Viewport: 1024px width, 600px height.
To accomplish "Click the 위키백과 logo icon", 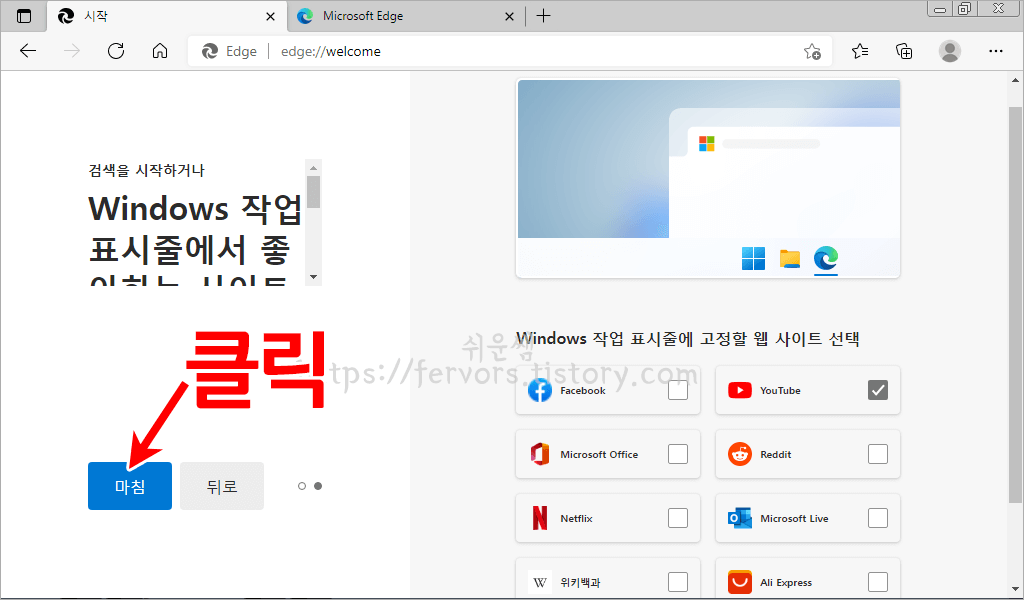I will (x=539, y=582).
